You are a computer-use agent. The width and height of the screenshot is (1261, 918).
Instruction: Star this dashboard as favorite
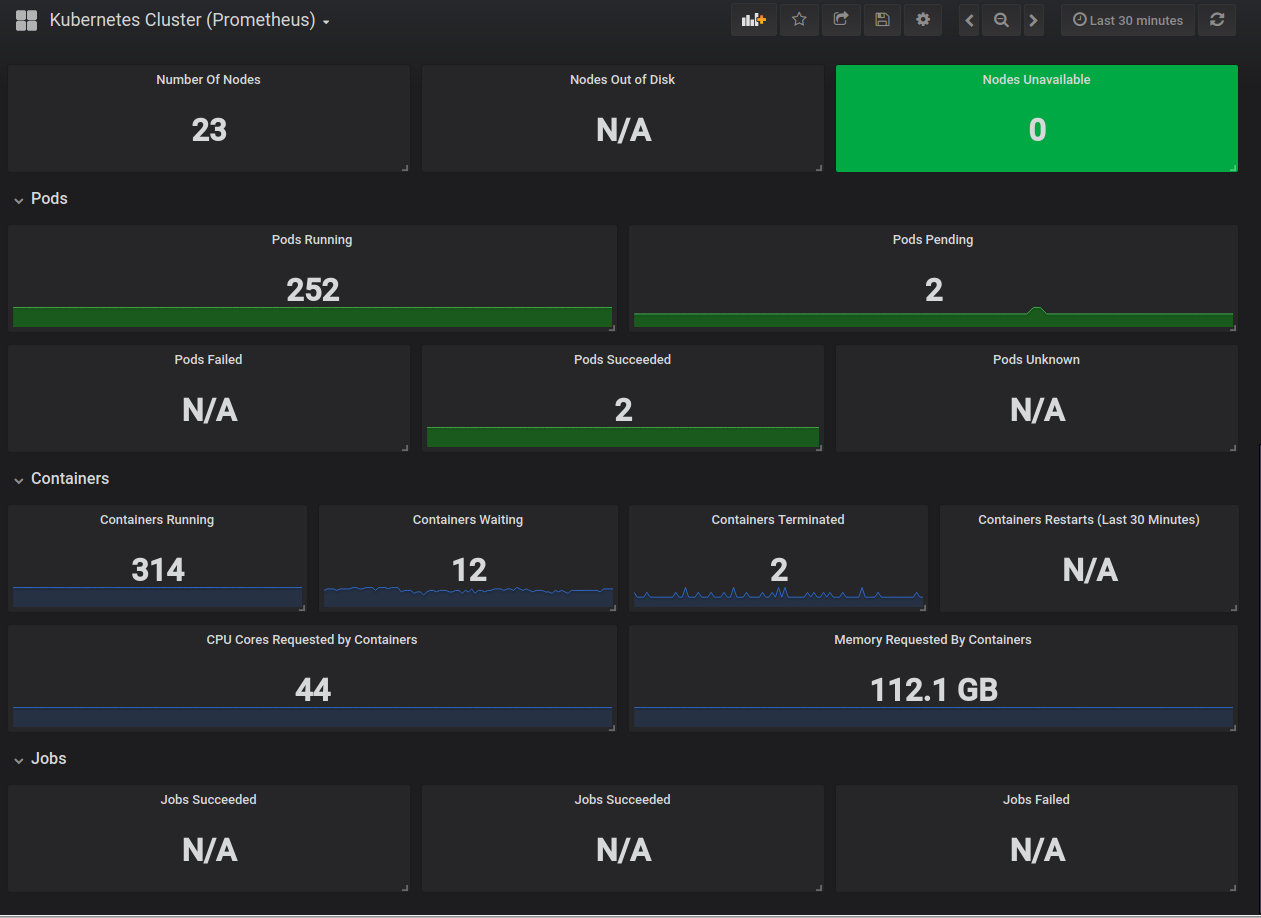pos(799,20)
